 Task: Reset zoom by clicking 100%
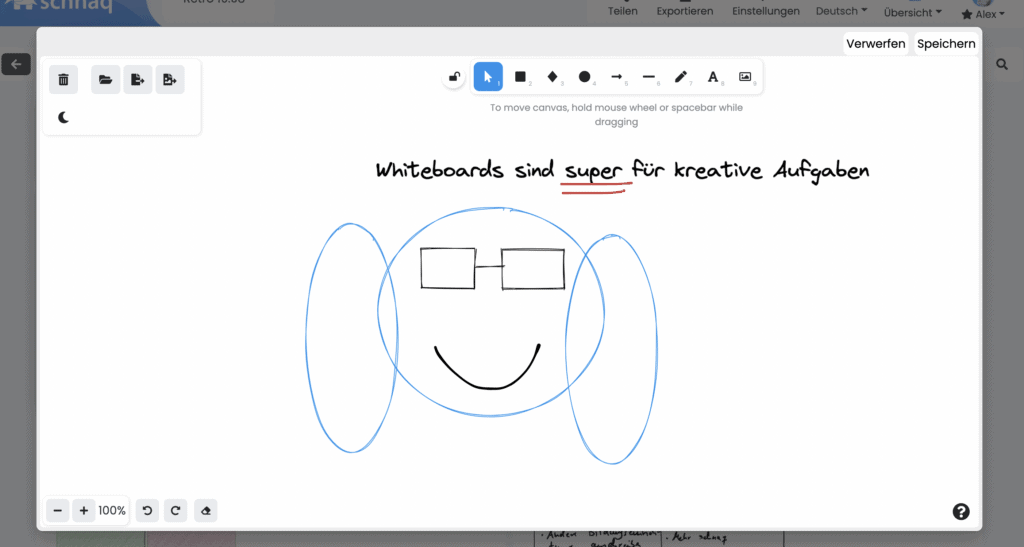(x=112, y=511)
